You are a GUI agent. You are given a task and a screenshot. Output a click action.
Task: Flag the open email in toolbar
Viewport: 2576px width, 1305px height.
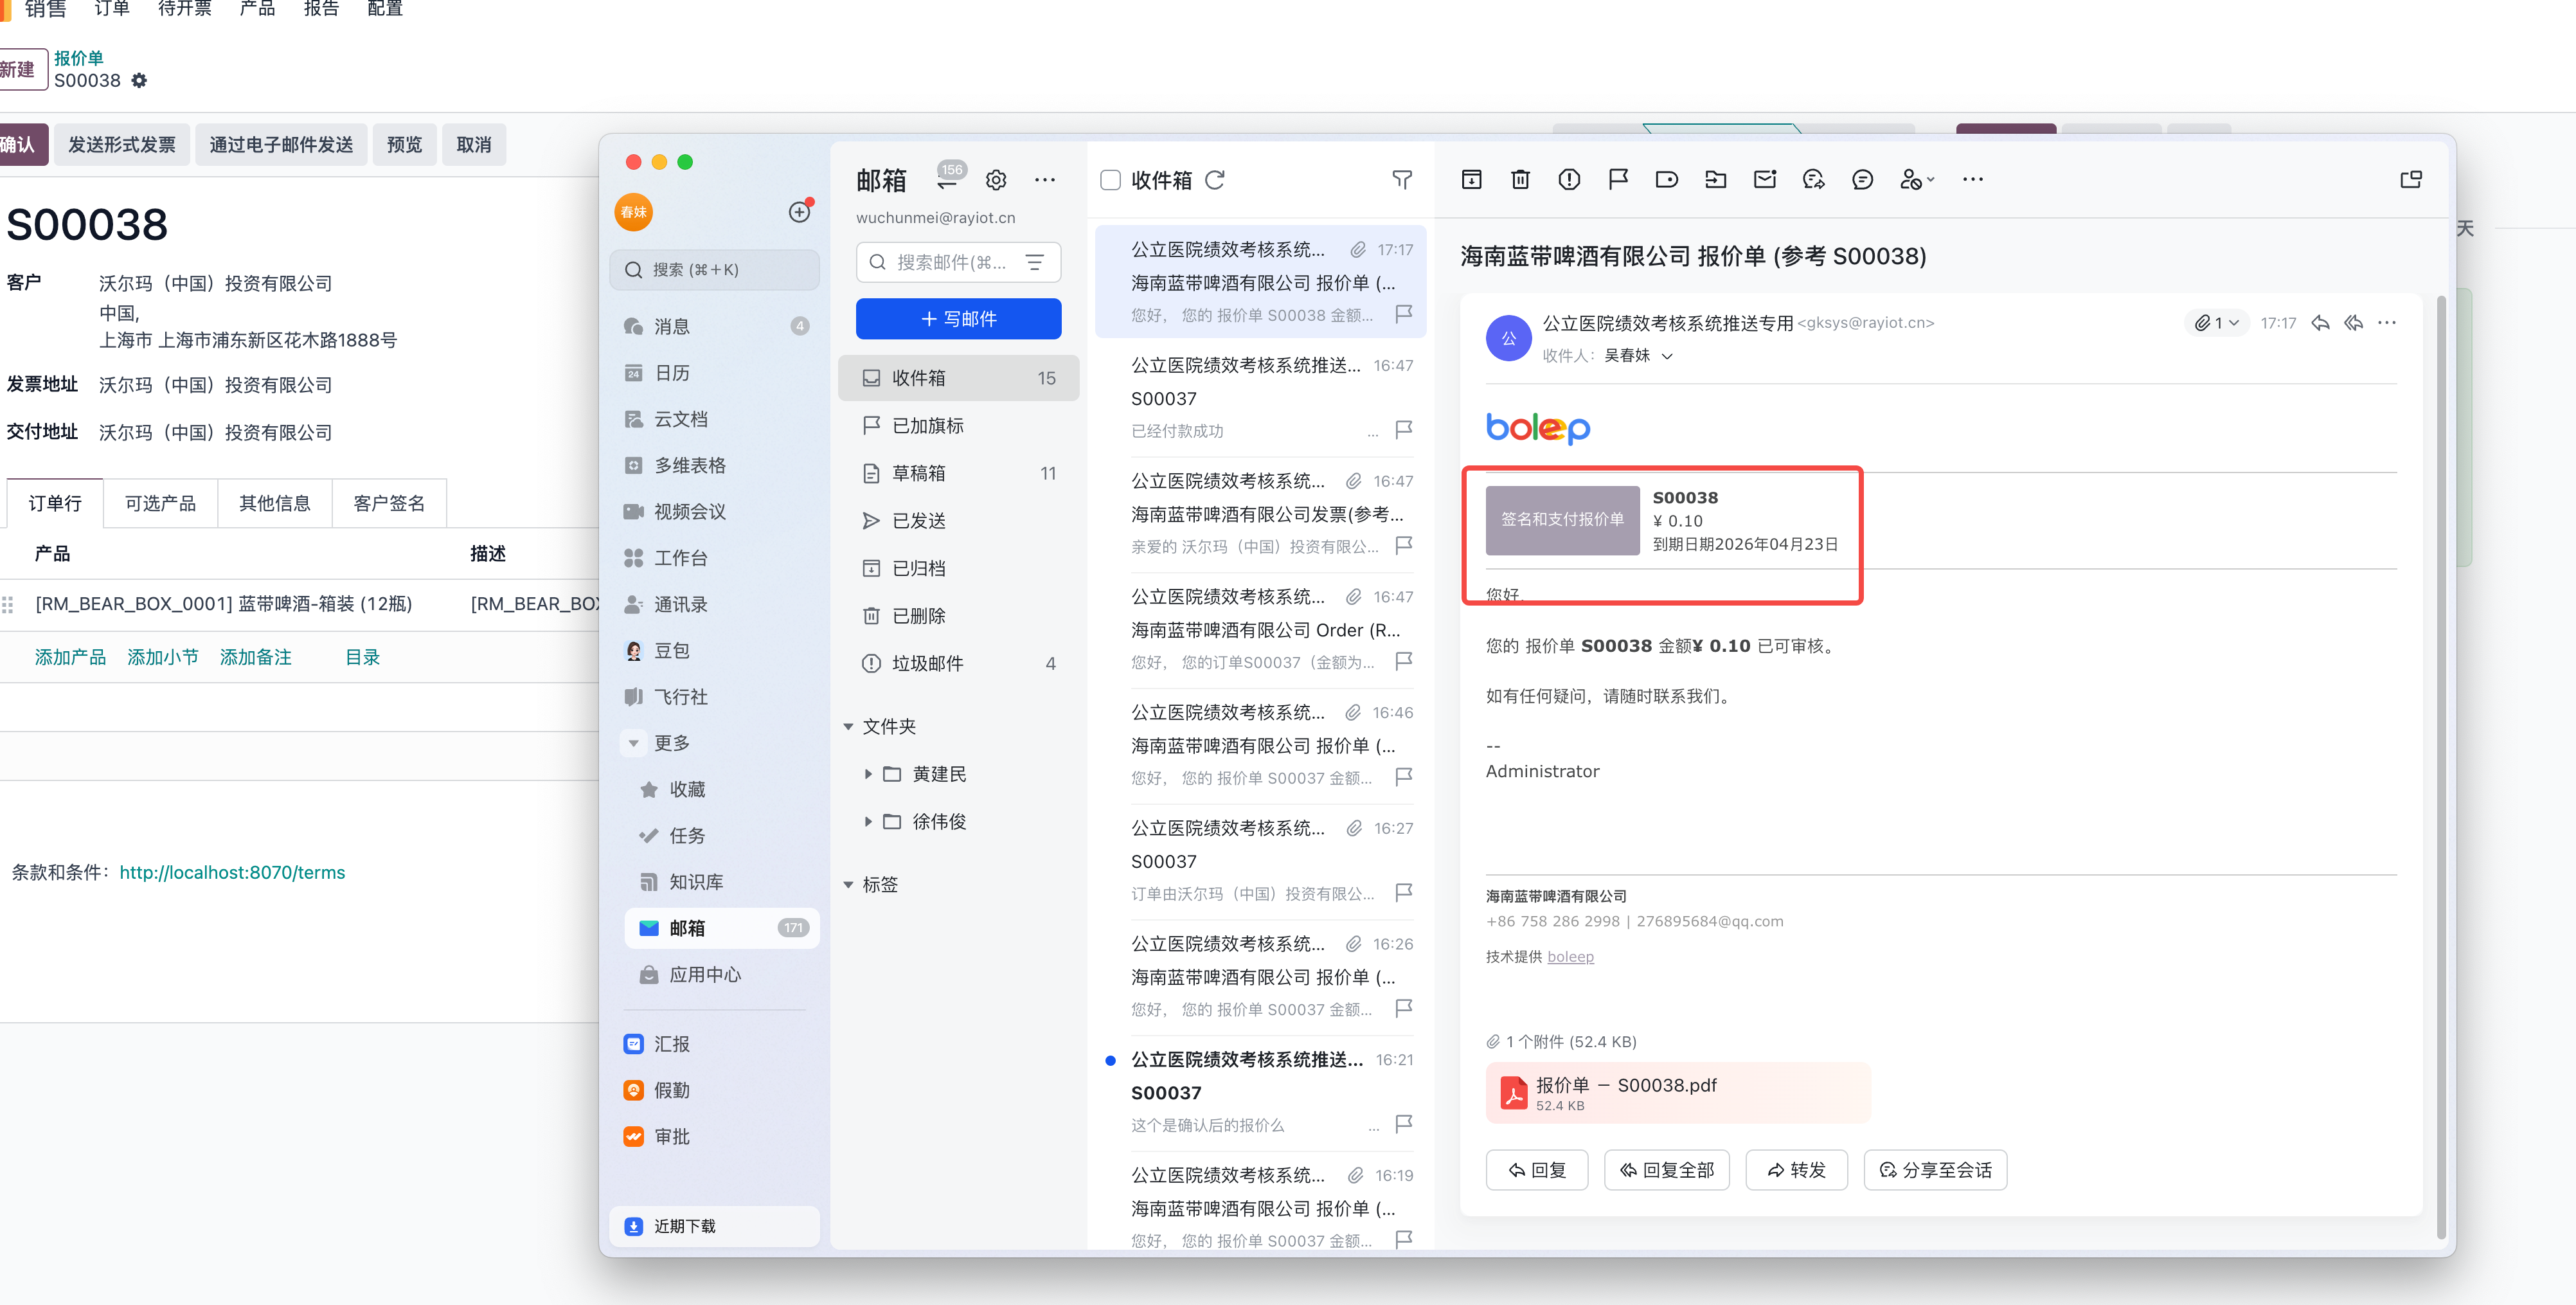(1618, 180)
